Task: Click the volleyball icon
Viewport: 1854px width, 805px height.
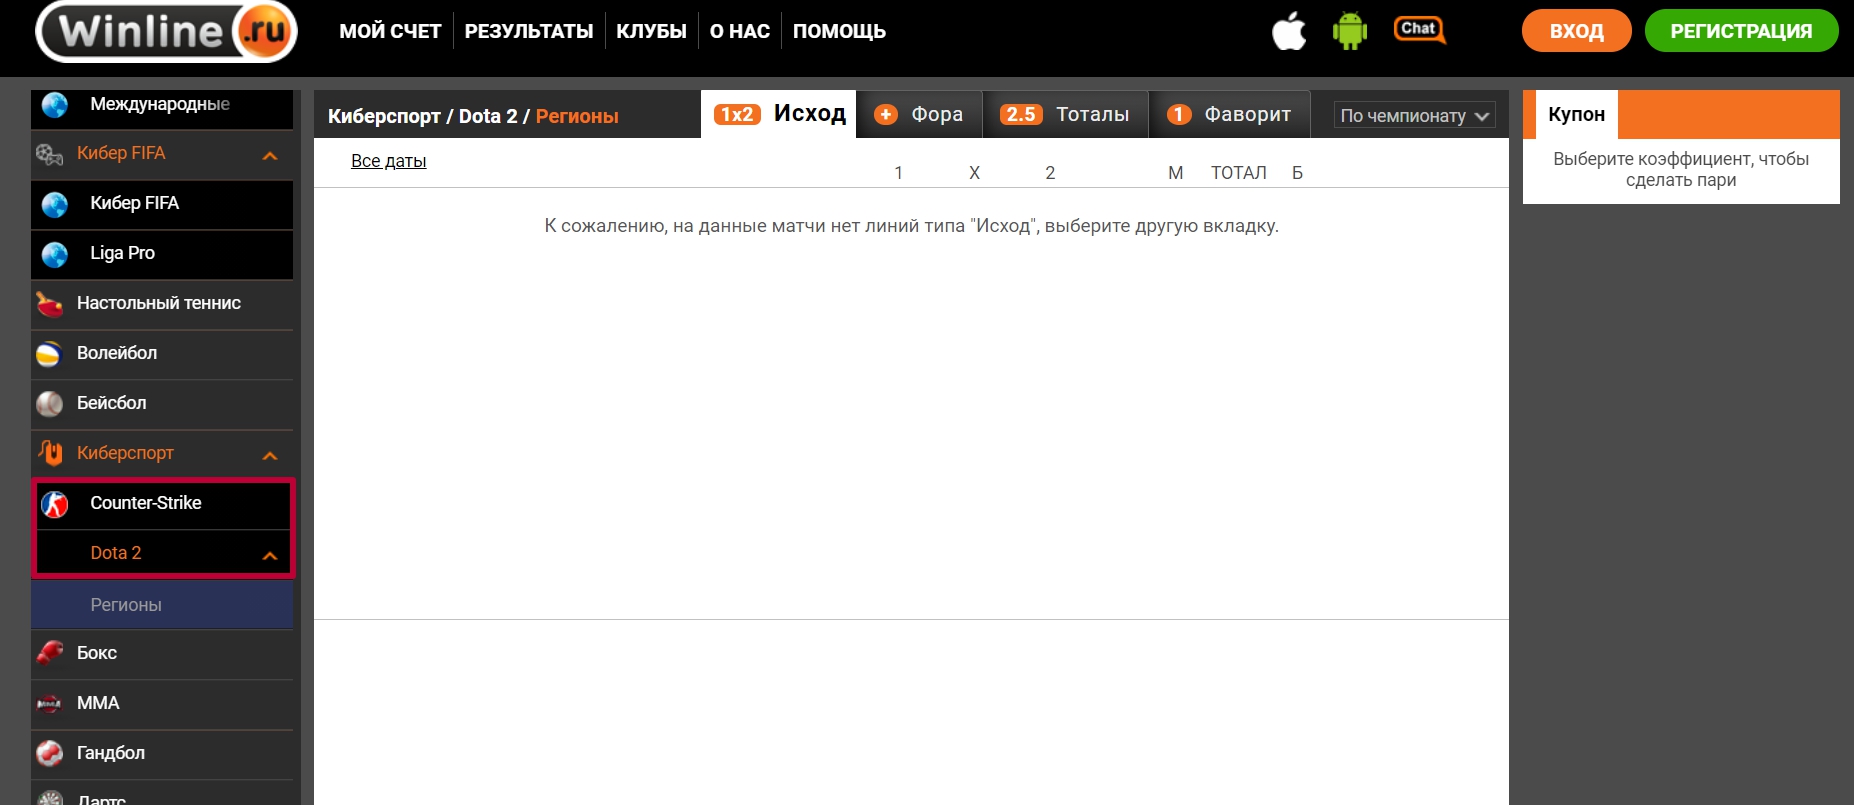Action: coord(49,354)
